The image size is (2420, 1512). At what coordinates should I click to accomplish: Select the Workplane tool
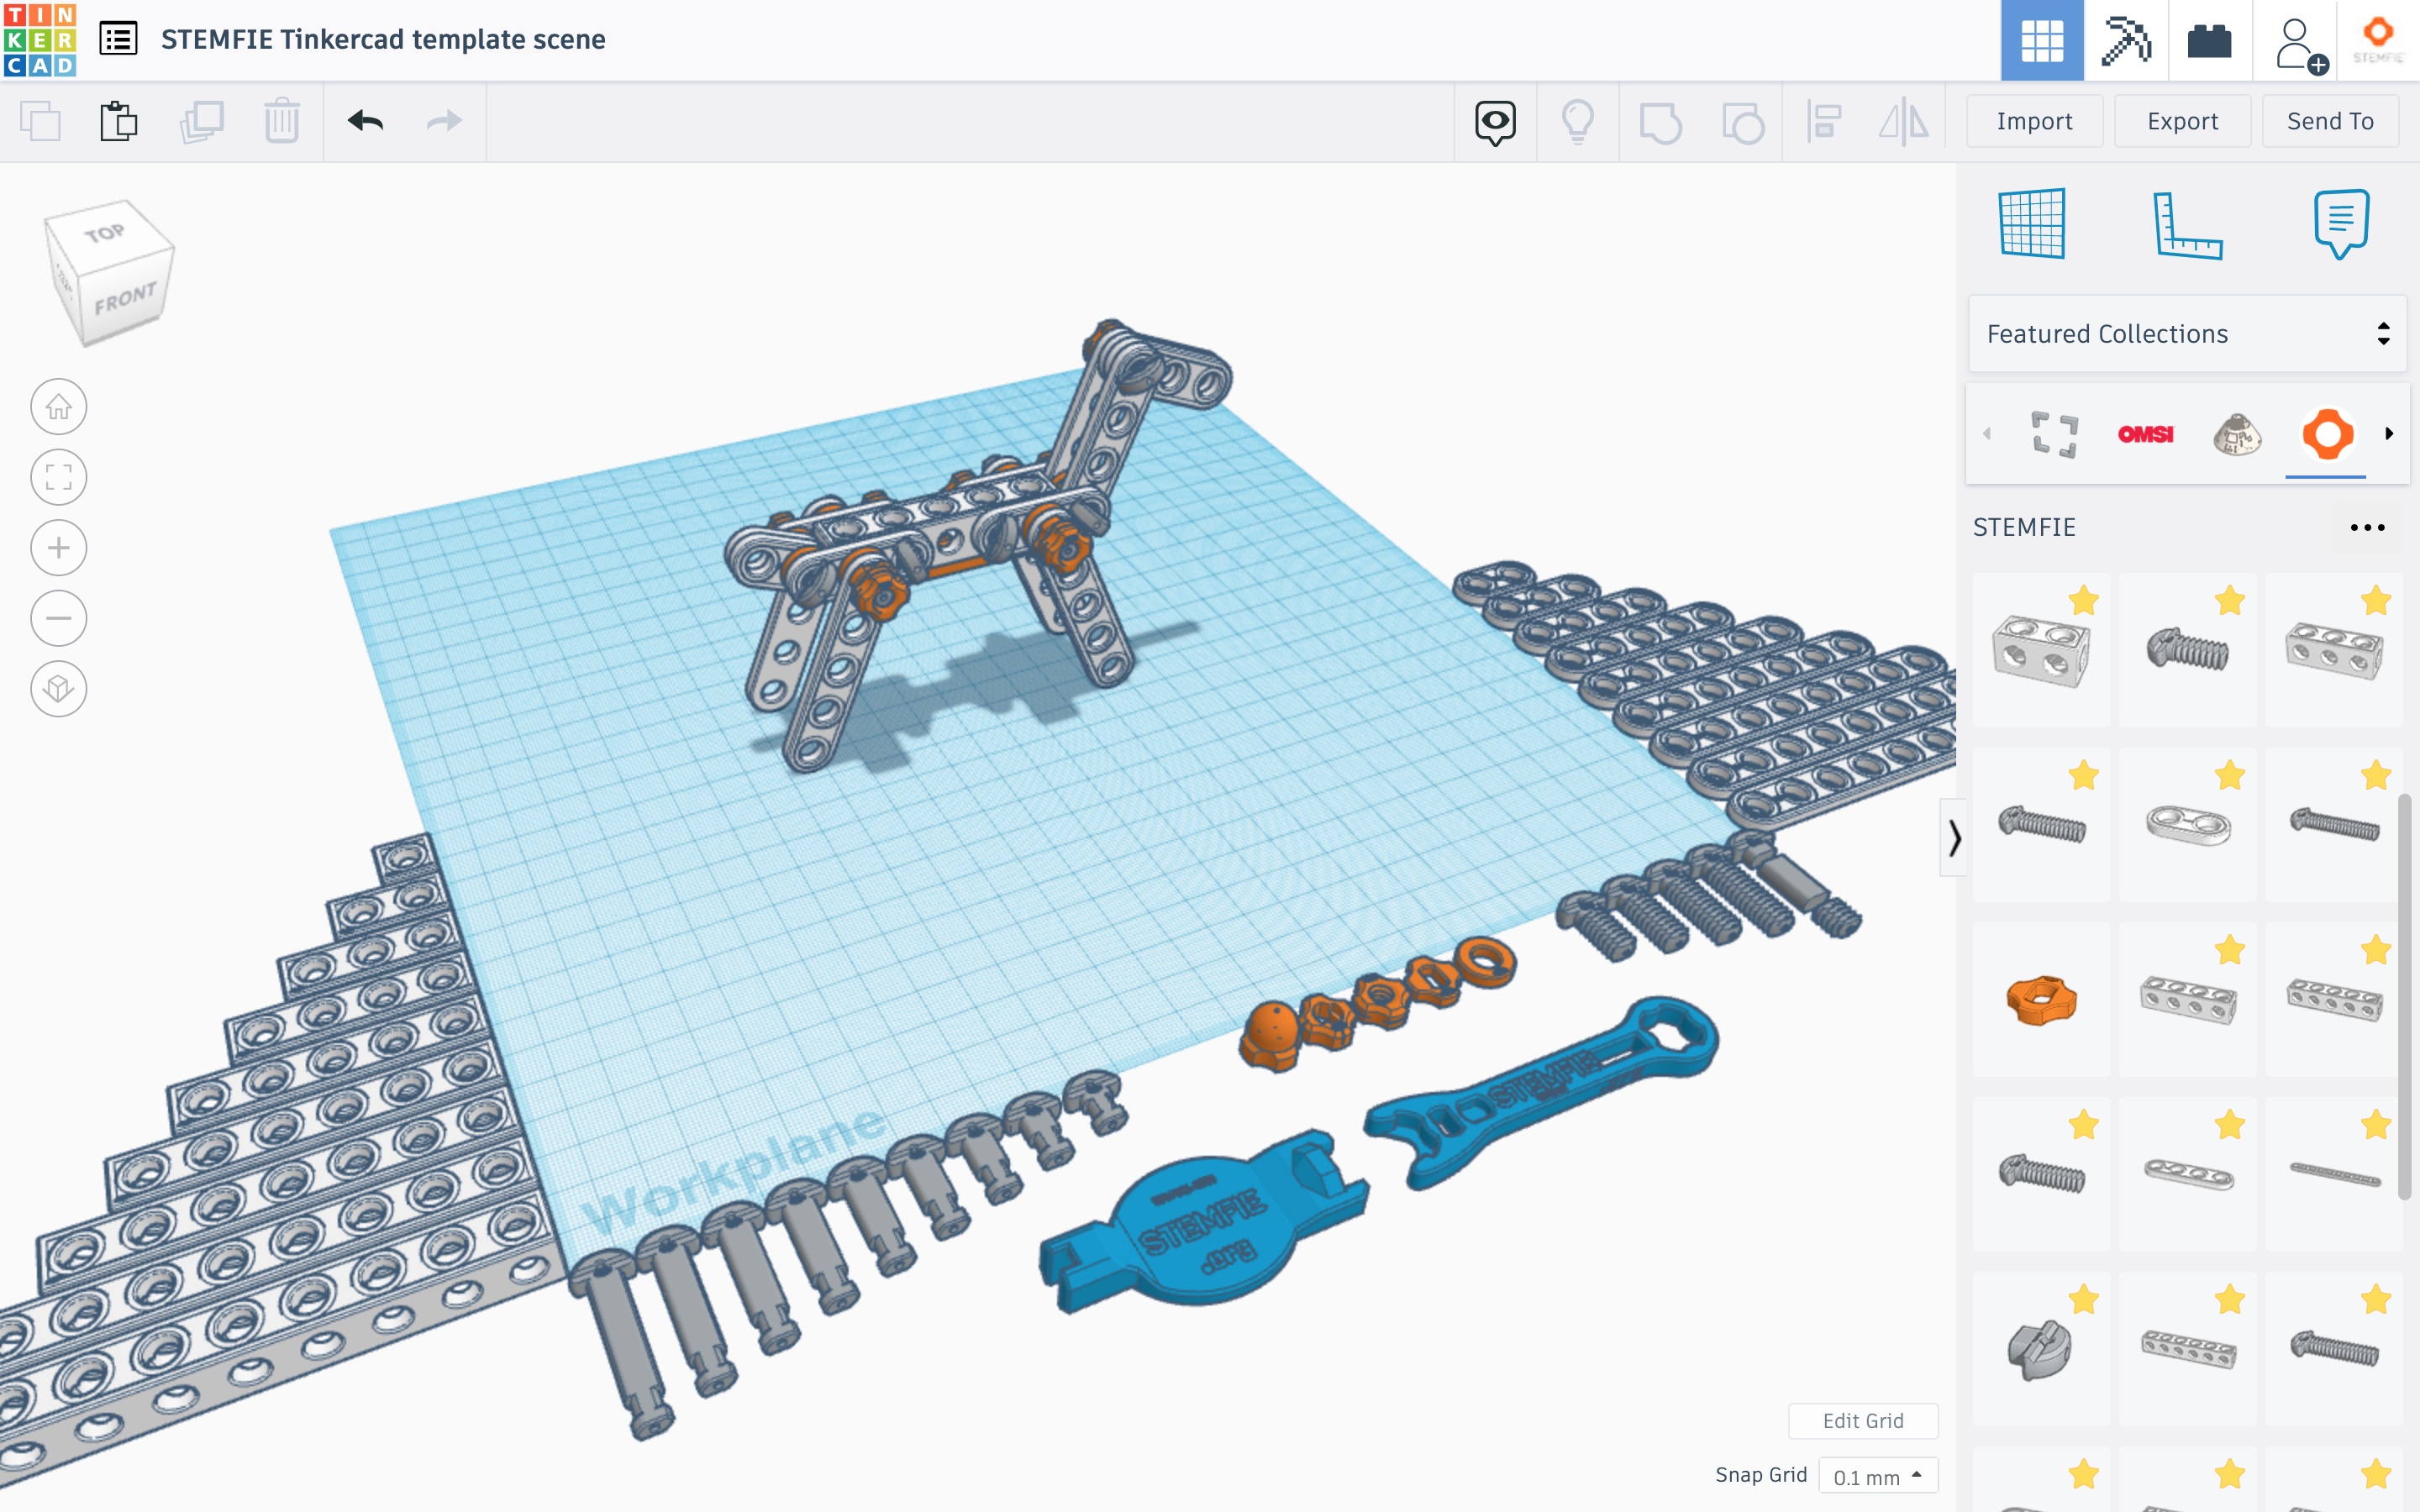[x=2032, y=223]
